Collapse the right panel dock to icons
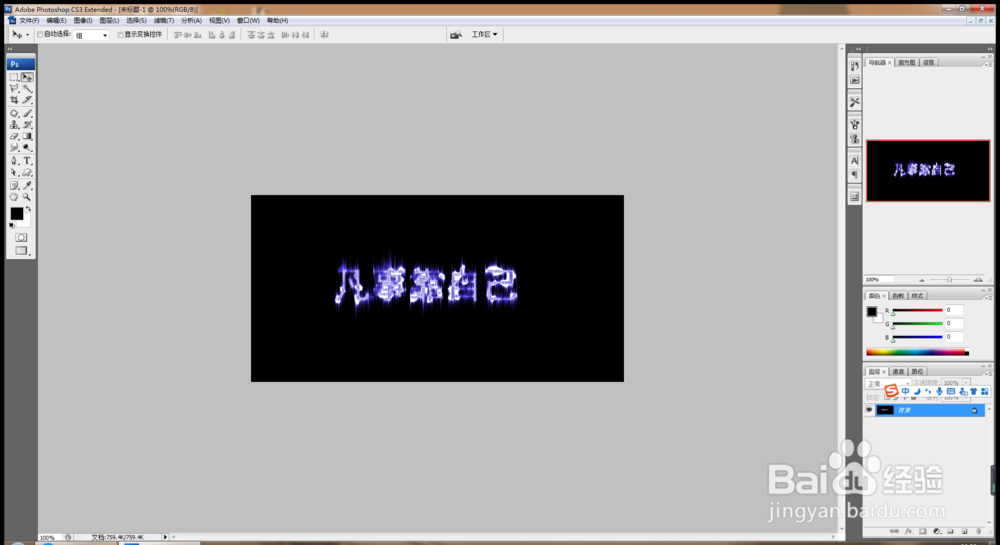This screenshot has width=1000, height=545. 988,48
